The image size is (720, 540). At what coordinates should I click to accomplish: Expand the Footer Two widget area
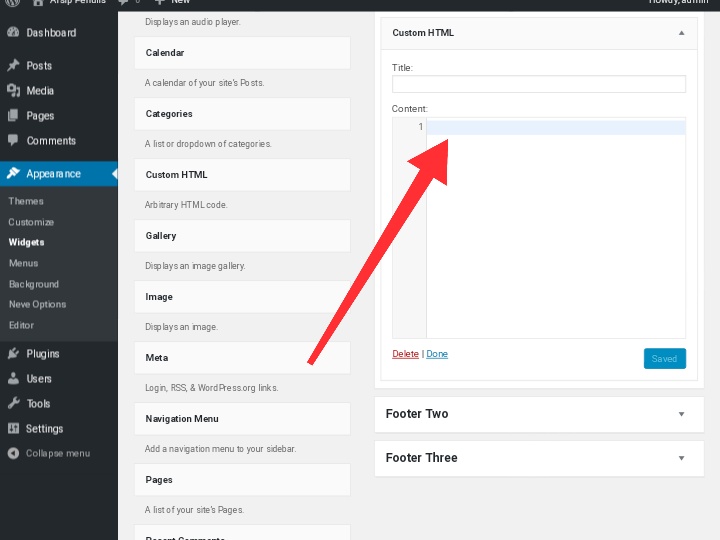tap(681, 414)
